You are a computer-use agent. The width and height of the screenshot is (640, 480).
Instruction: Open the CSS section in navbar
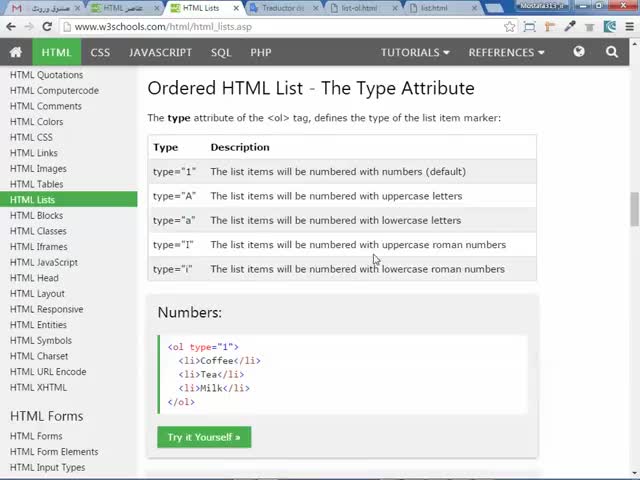point(100,52)
